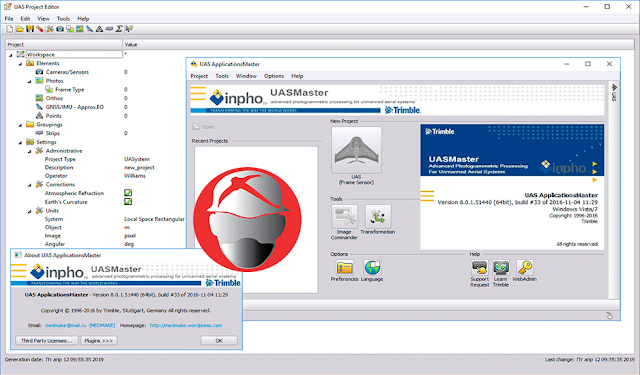
Task: Click the 'new_project' description value
Action: click(139, 168)
